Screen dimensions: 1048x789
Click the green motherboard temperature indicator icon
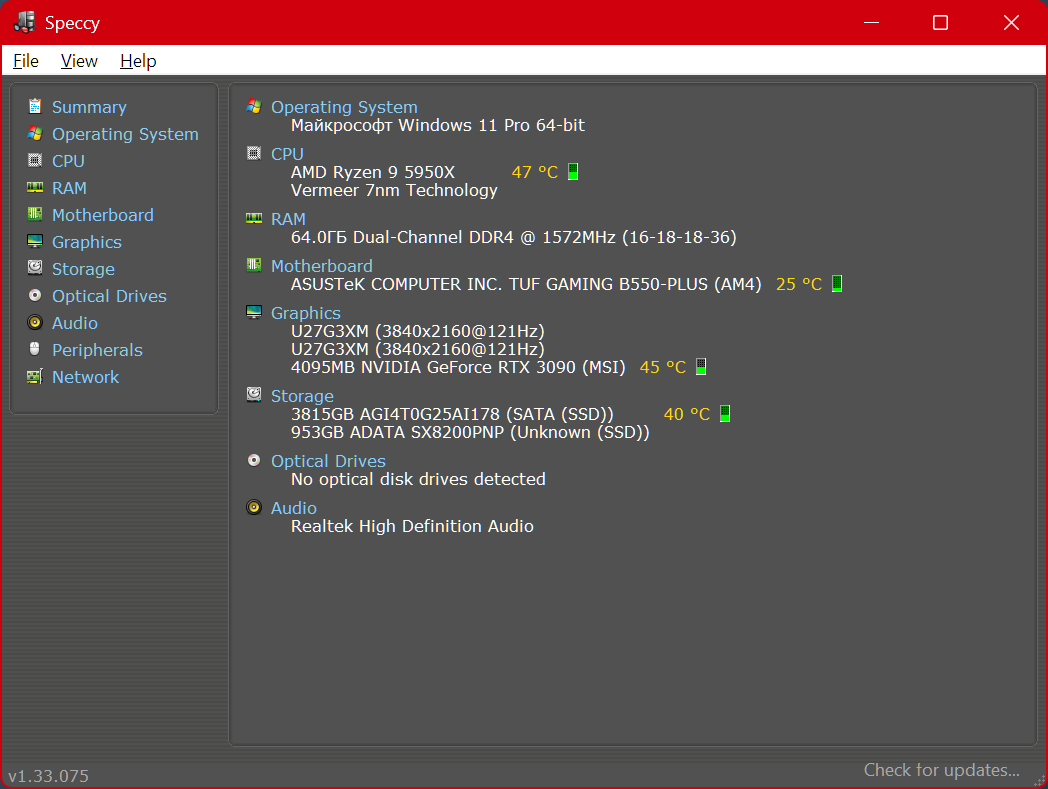click(x=837, y=284)
